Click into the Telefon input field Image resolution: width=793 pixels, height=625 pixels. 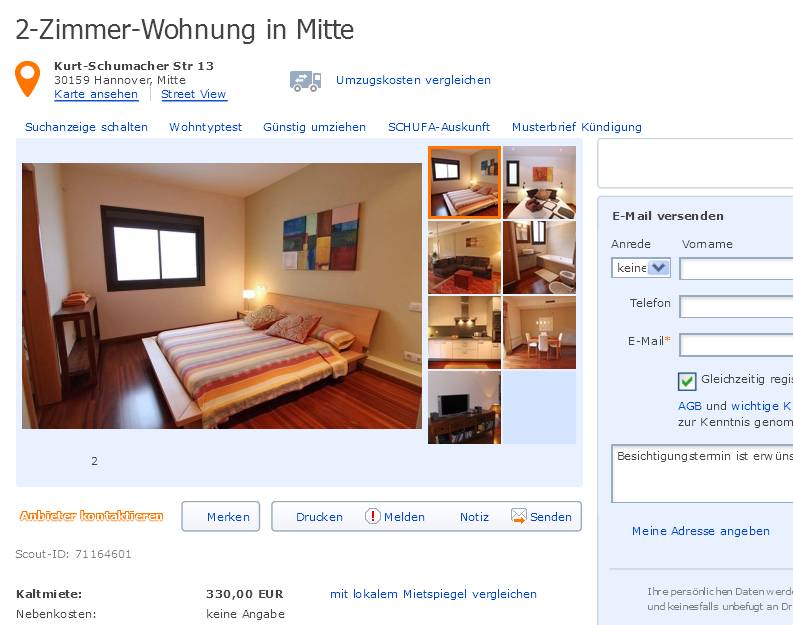click(736, 307)
